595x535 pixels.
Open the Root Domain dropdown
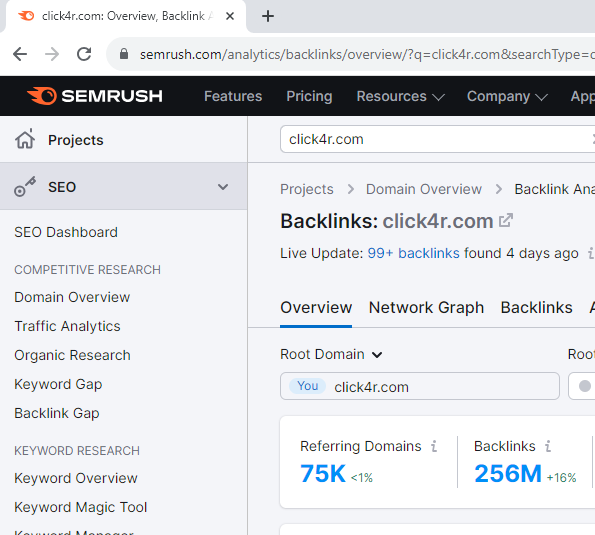click(331, 354)
